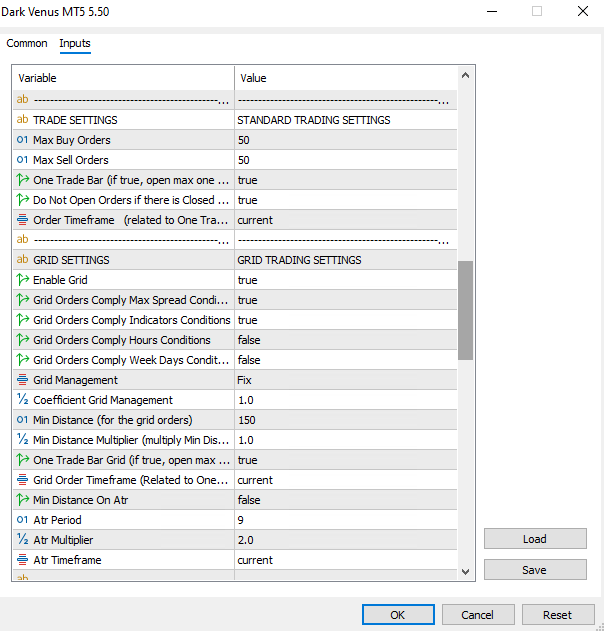
Task: Select the Inputs tab
Action: [75, 44]
